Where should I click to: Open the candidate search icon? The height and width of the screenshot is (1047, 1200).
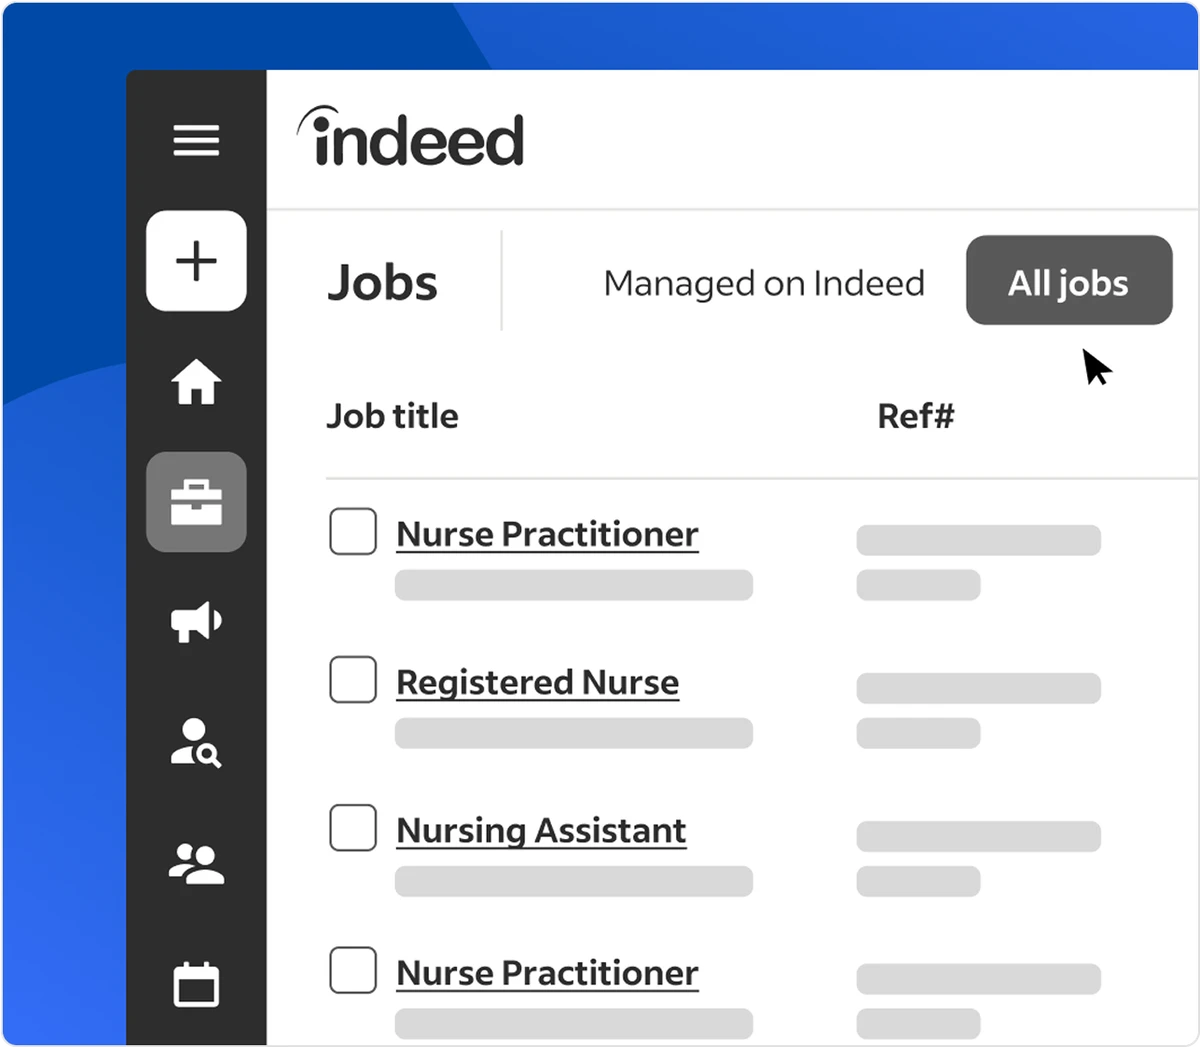click(196, 742)
